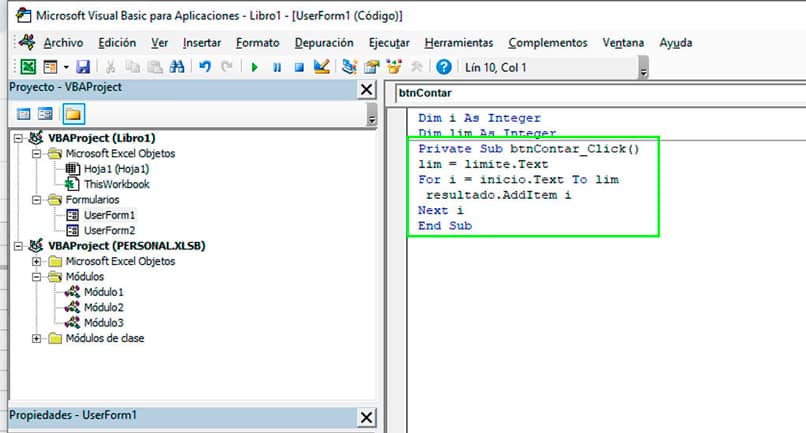Click the 'lim = limite.Text' code line

point(483,164)
